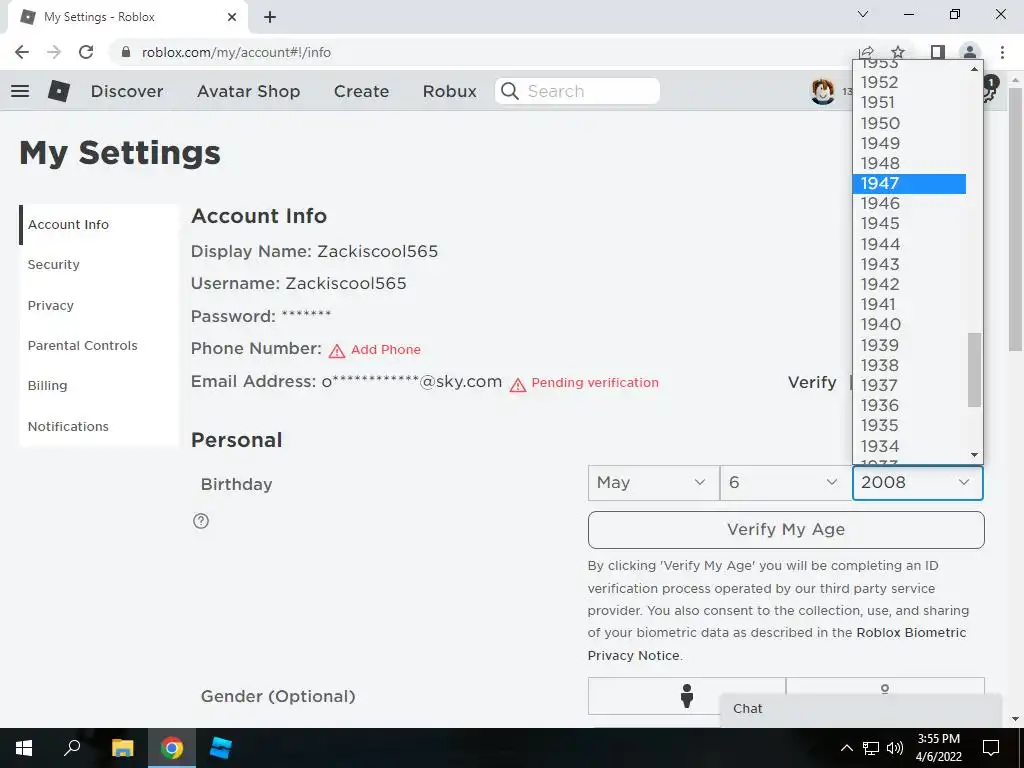Click year list scroll up arrow
The width and height of the screenshot is (1024, 768).
point(974,69)
